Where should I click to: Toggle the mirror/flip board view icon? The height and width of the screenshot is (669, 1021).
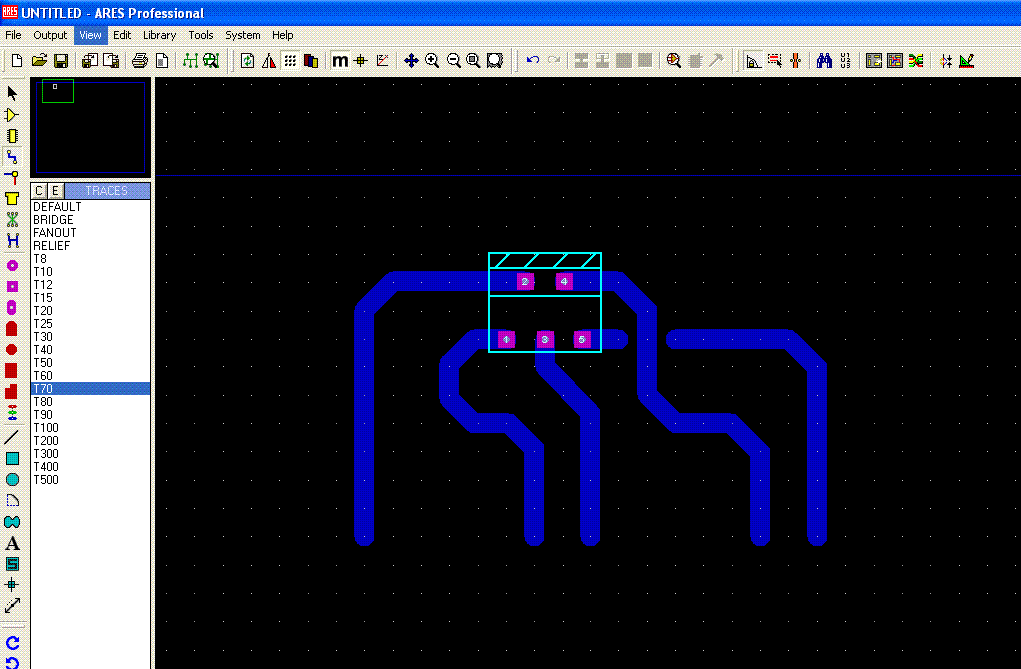268,61
